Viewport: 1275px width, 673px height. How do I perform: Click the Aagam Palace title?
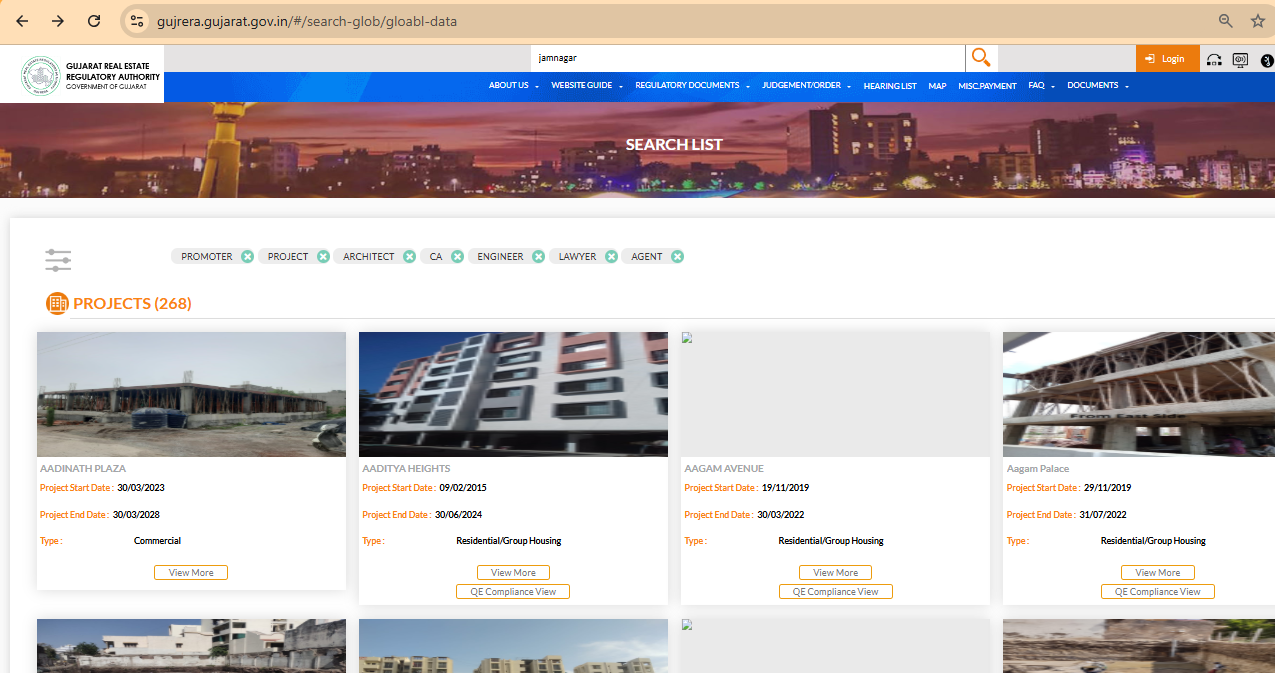point(1038,469)
